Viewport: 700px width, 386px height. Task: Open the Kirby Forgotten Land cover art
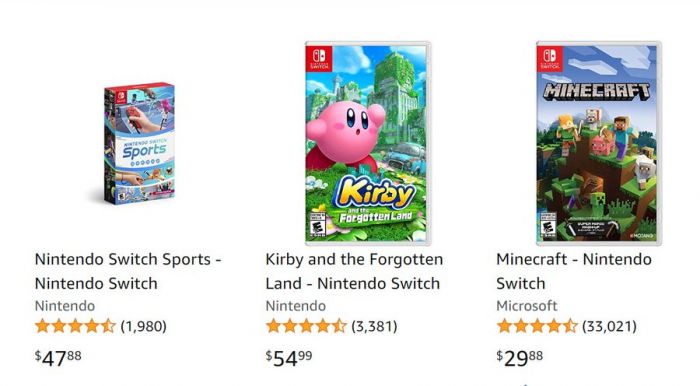click(368, 143)
